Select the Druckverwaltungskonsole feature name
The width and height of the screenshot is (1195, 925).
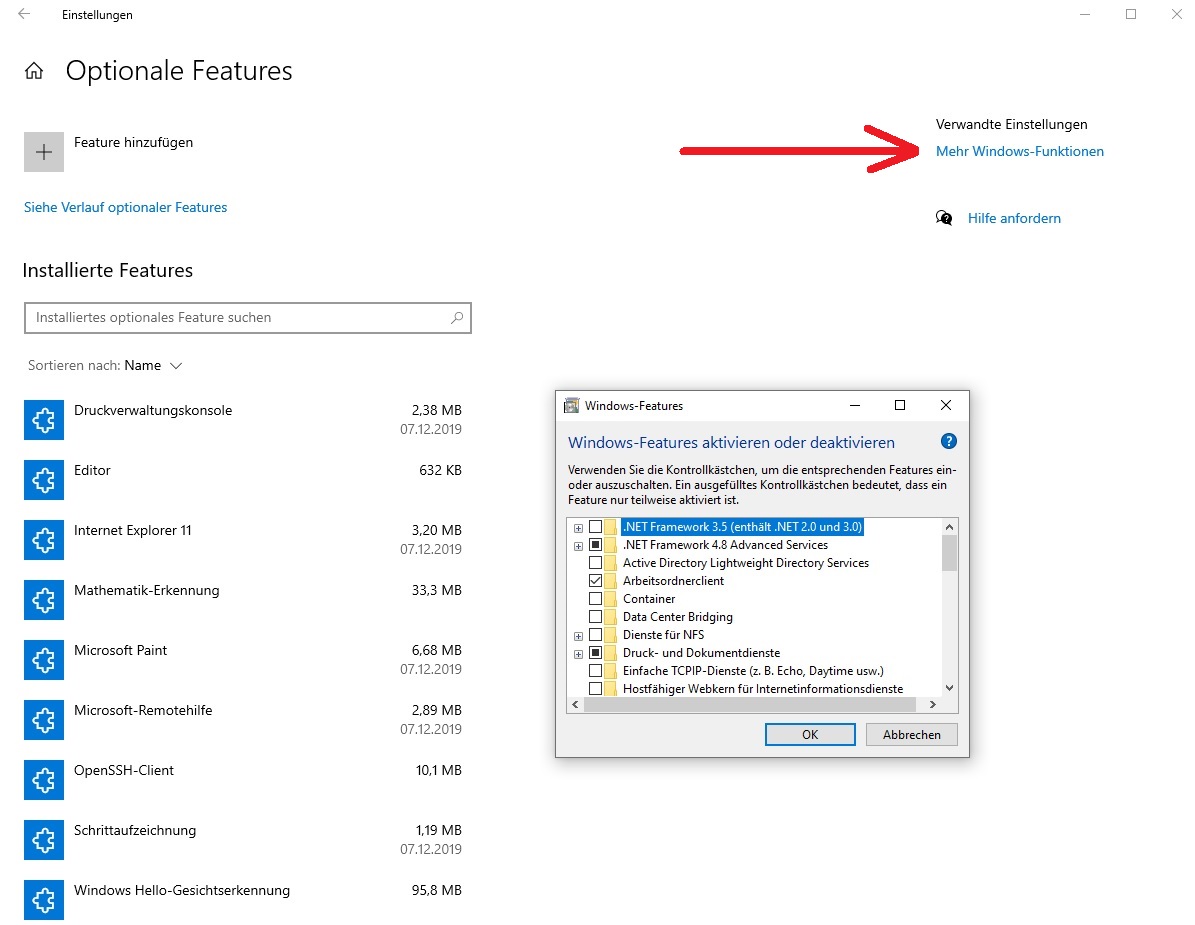coord(152,410)
